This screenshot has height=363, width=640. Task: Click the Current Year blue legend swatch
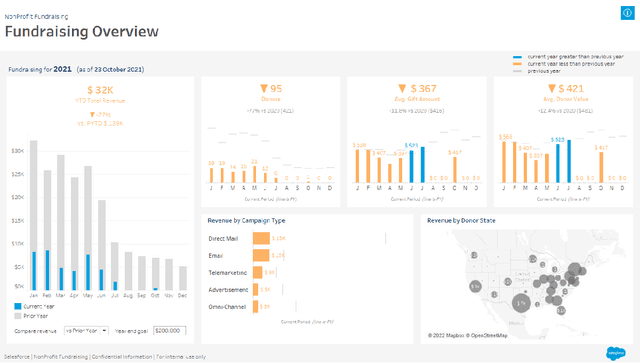pos(18,306)
